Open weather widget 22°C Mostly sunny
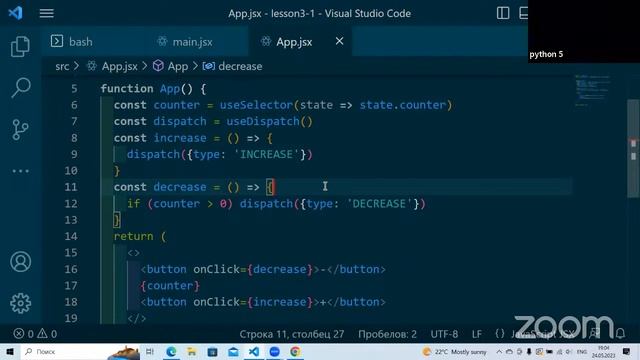Image resolution: width=640 pixels, height=360 pixels. (x=455, y=351)
